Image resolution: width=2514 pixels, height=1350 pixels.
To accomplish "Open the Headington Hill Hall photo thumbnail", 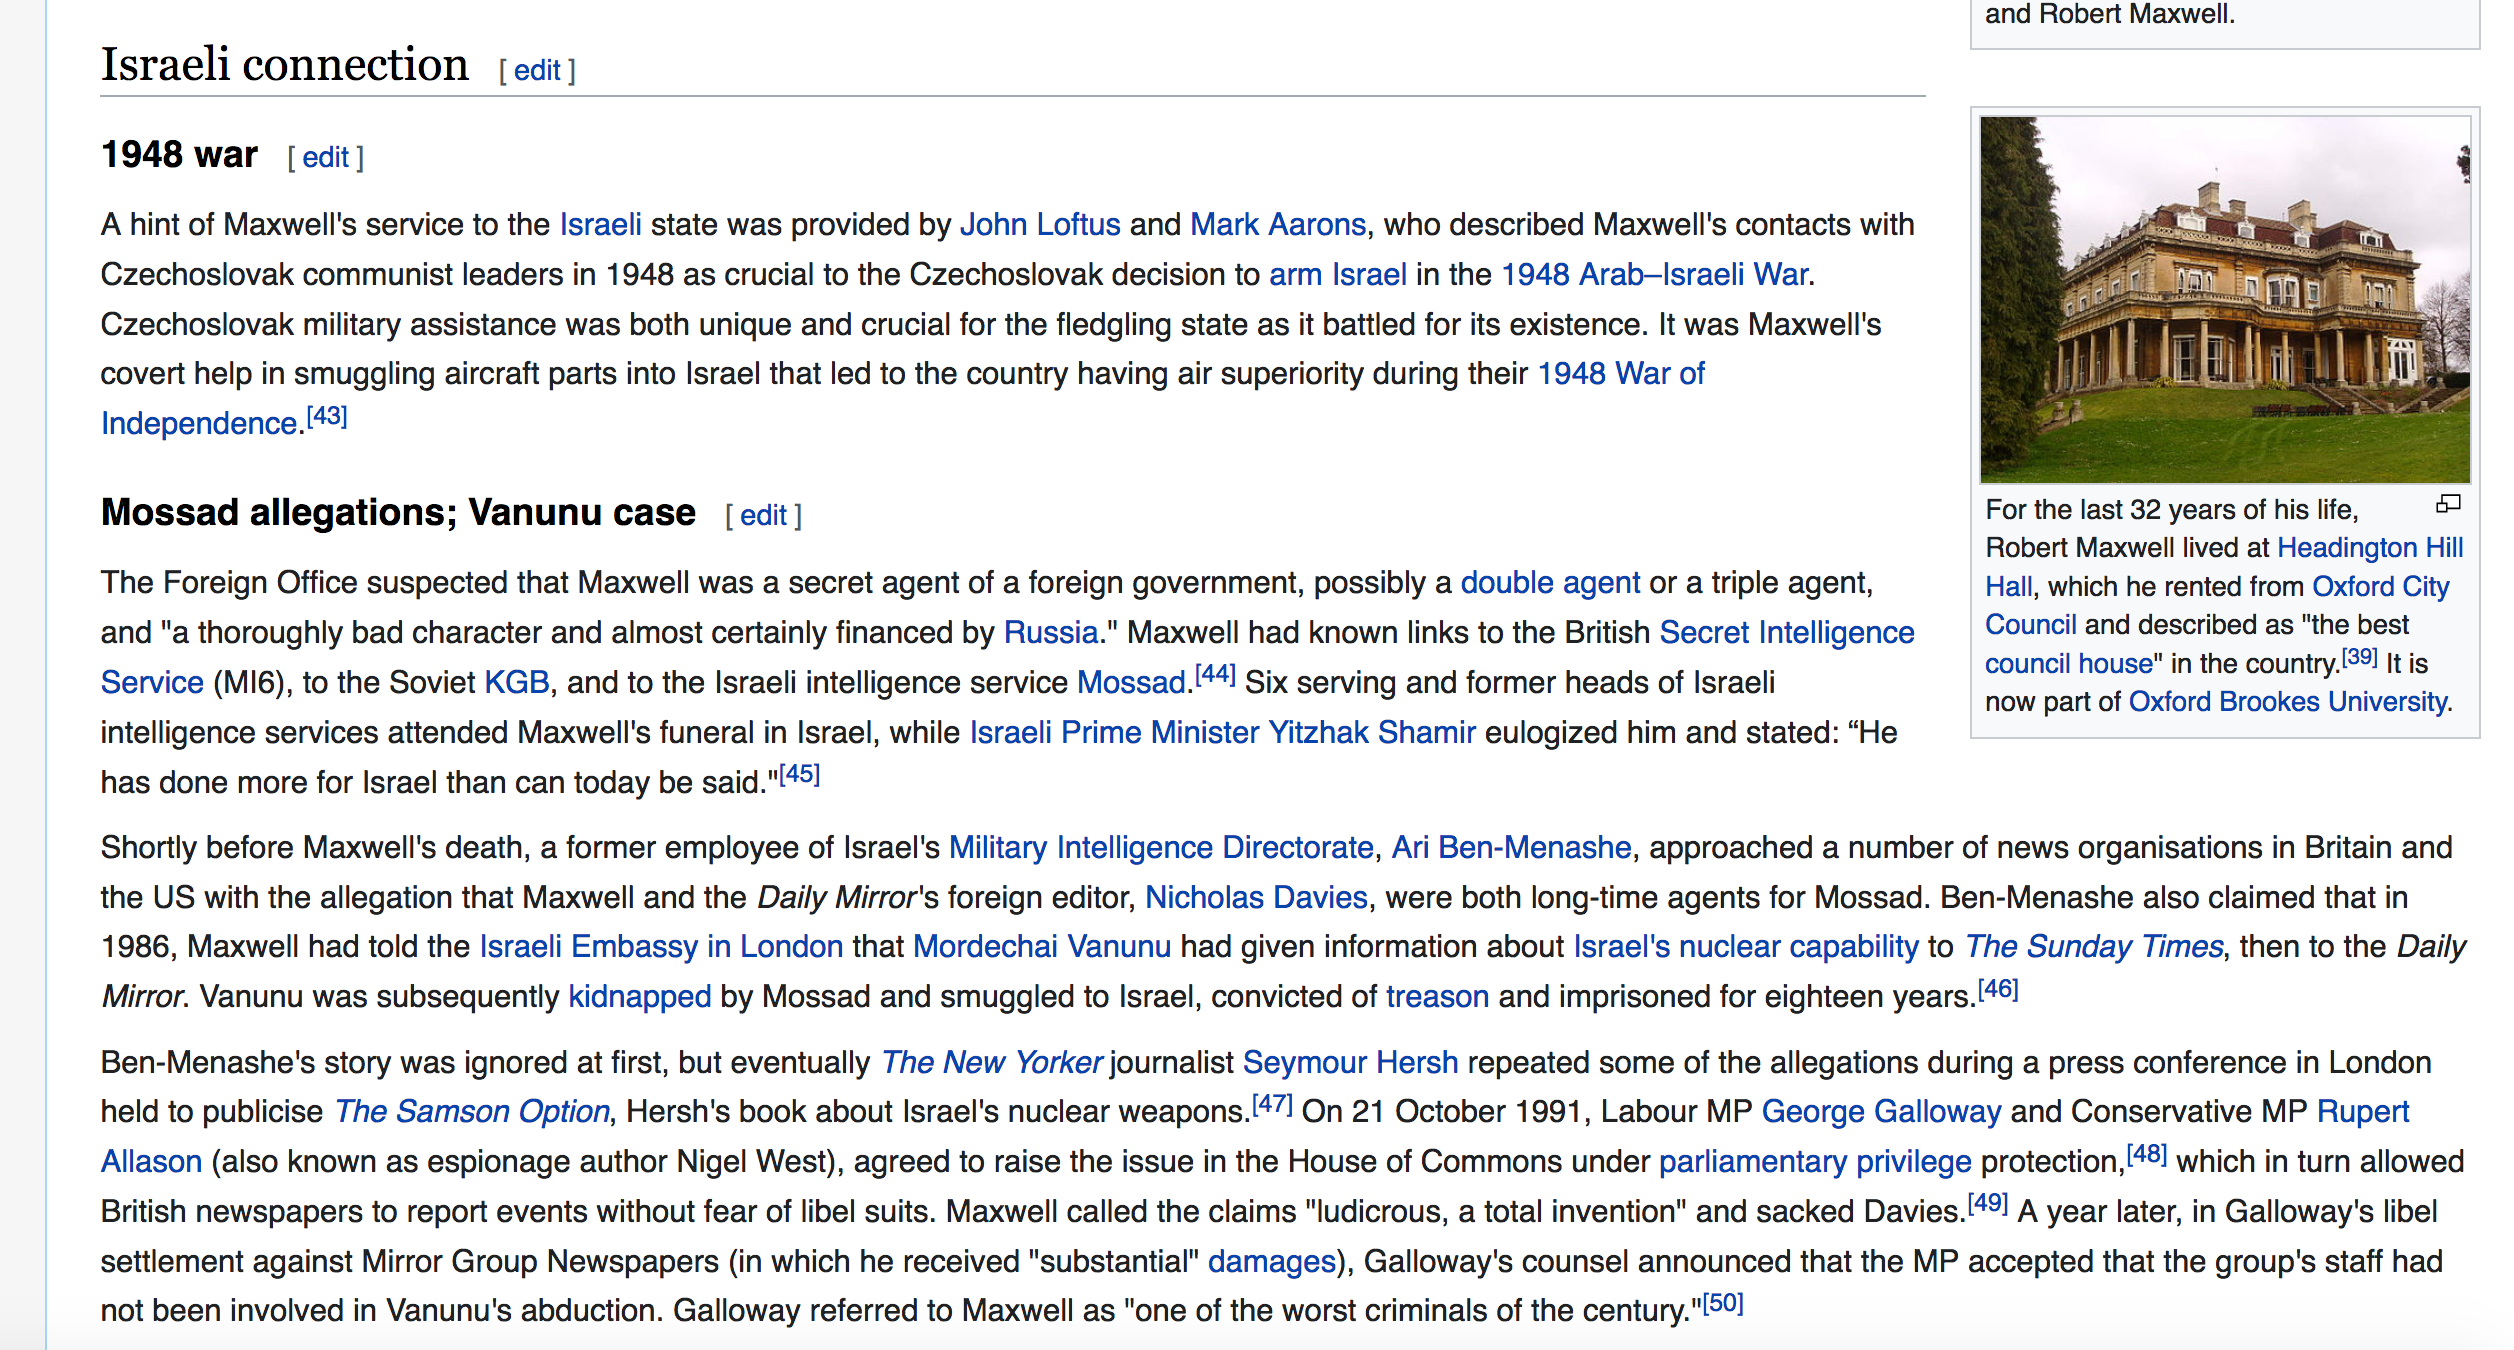I will click(x=2225, y=300).
